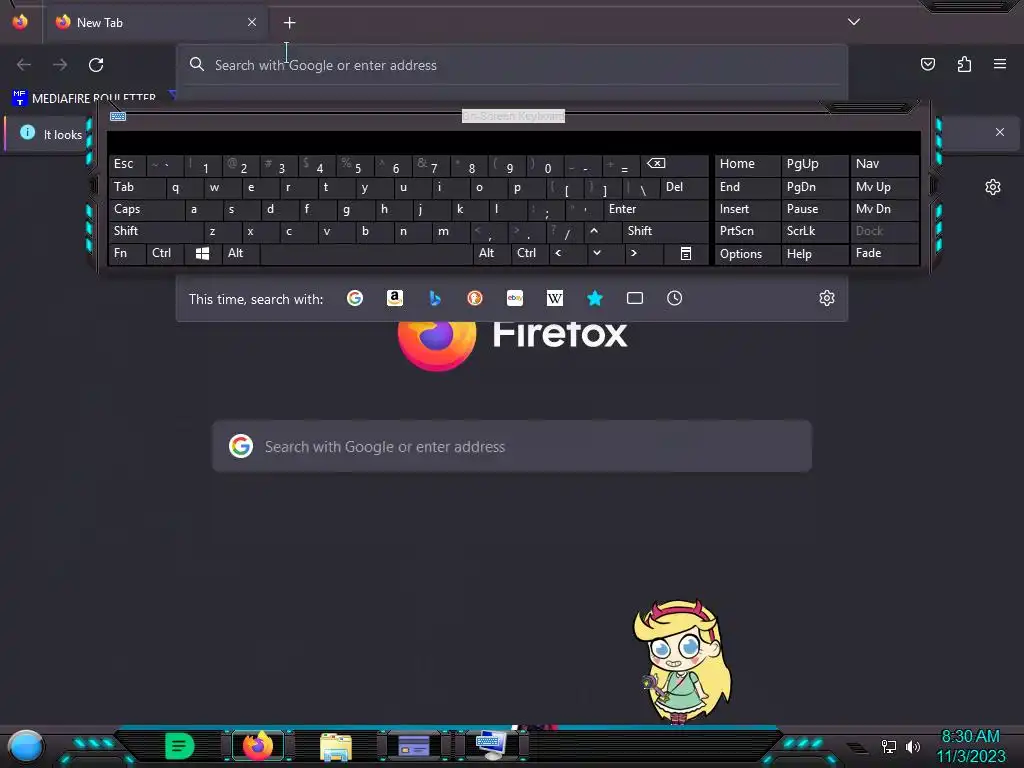Go forward using the forward arrow

60,65
